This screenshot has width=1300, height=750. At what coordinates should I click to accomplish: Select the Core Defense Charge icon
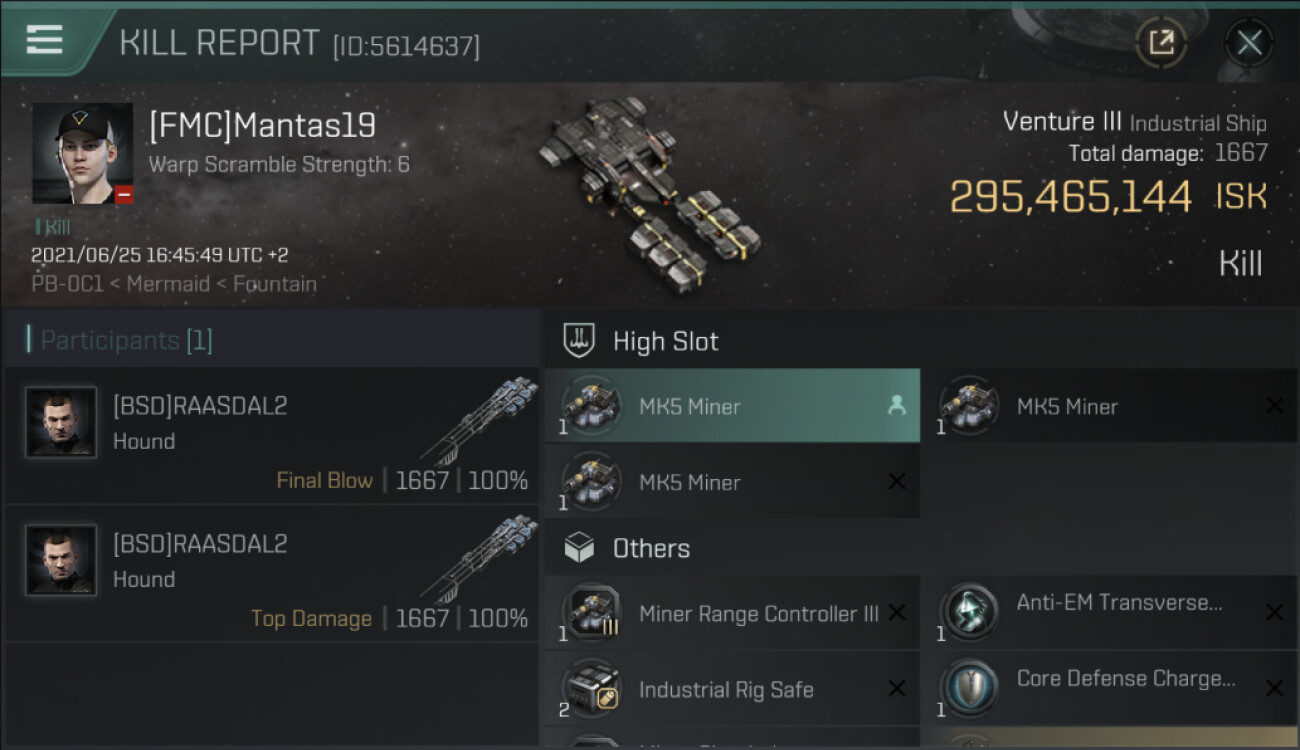click(x=970, y=687)
